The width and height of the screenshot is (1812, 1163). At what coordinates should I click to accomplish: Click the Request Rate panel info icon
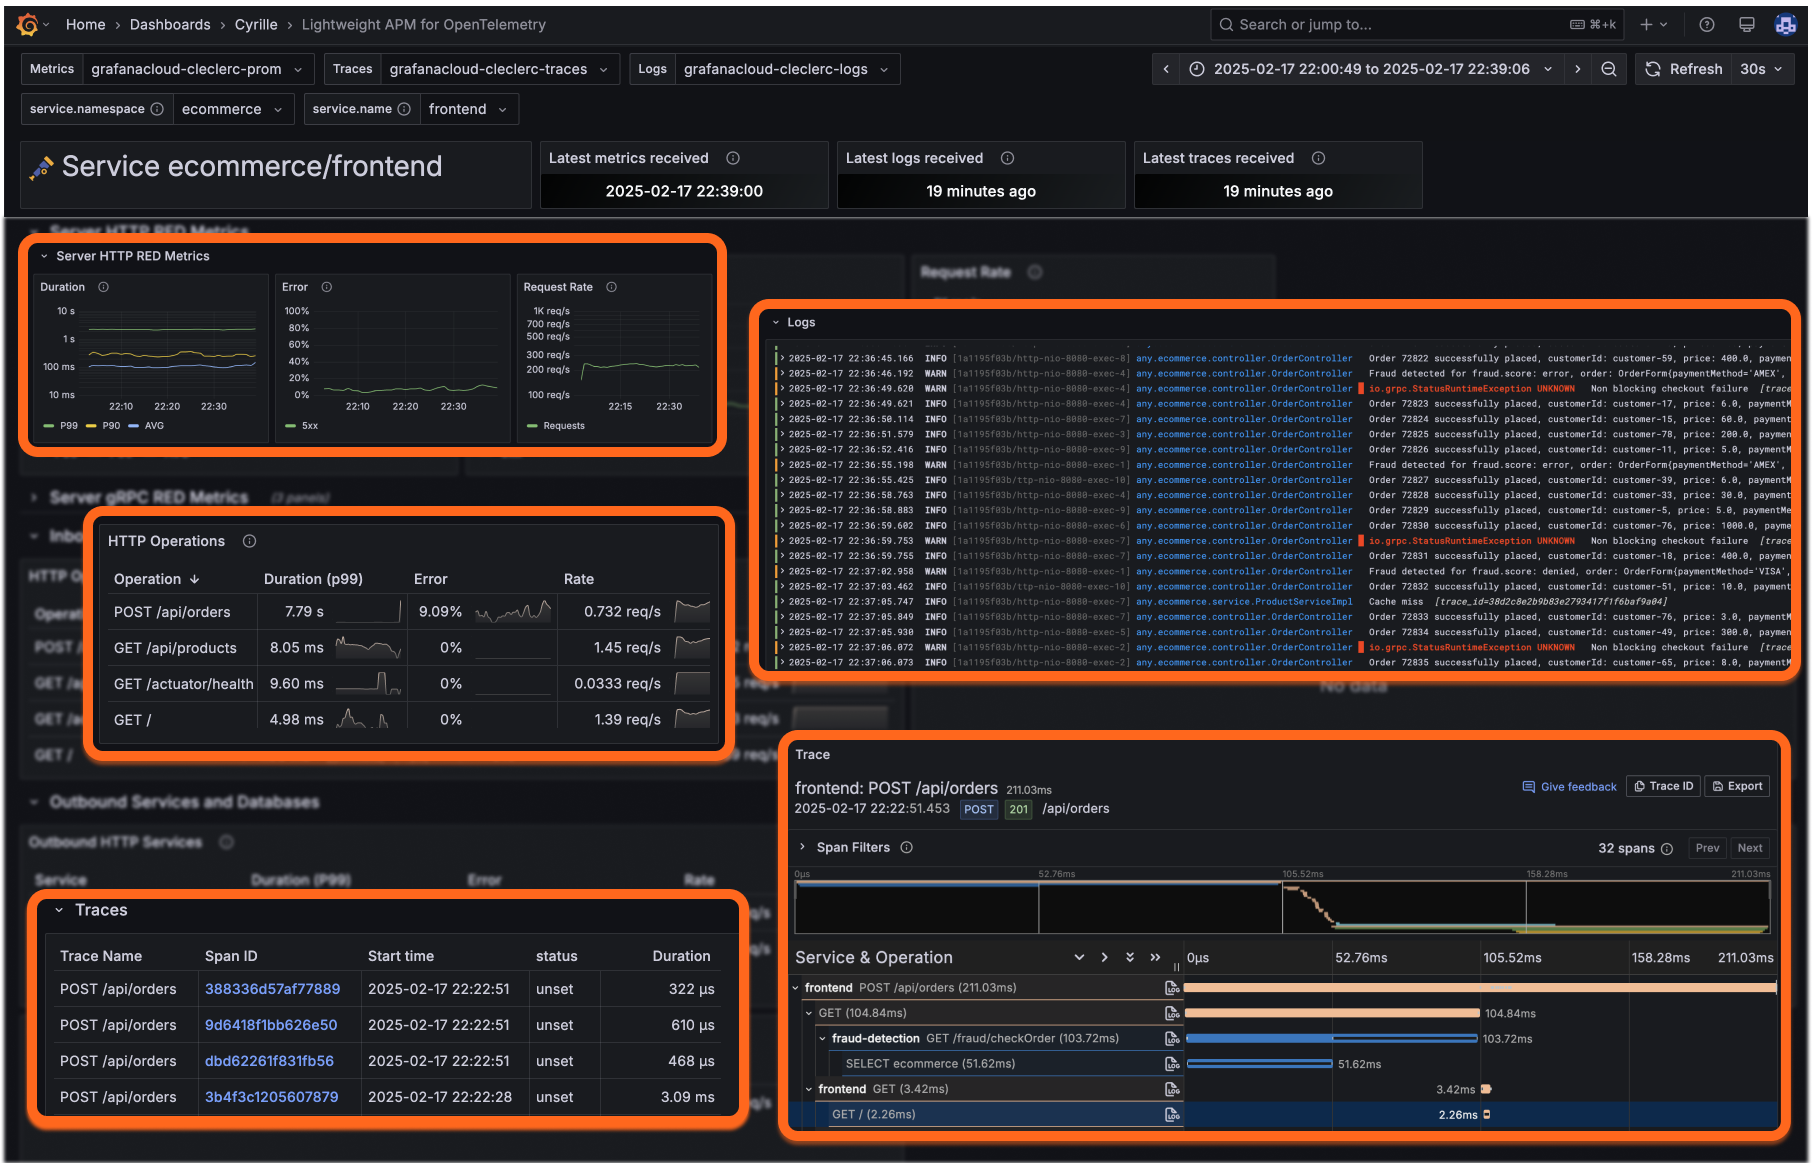click(x=612, y=287)
